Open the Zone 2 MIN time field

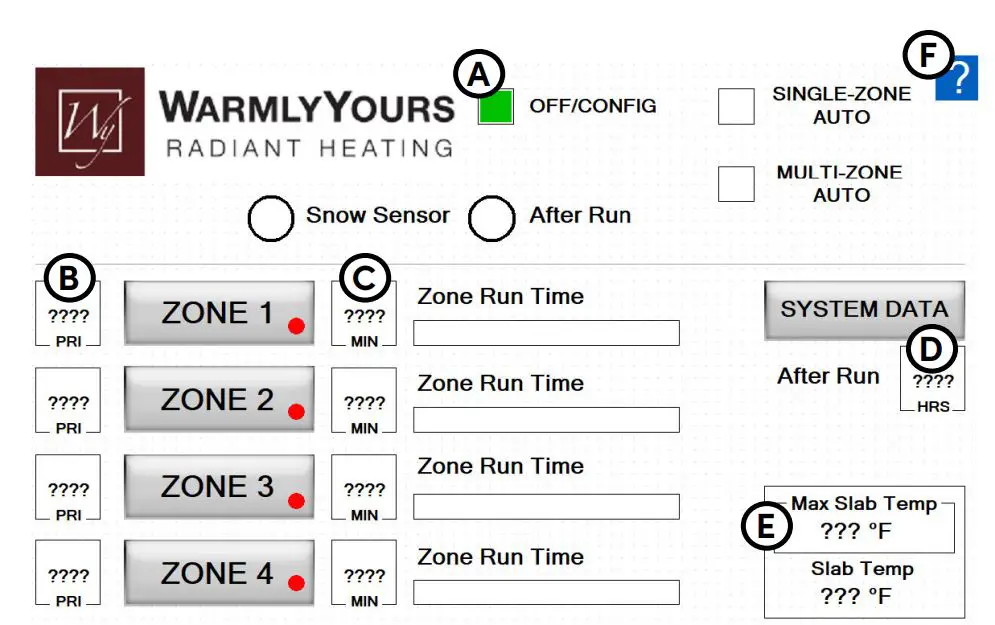pyautogui.click(x=364, y=402)
